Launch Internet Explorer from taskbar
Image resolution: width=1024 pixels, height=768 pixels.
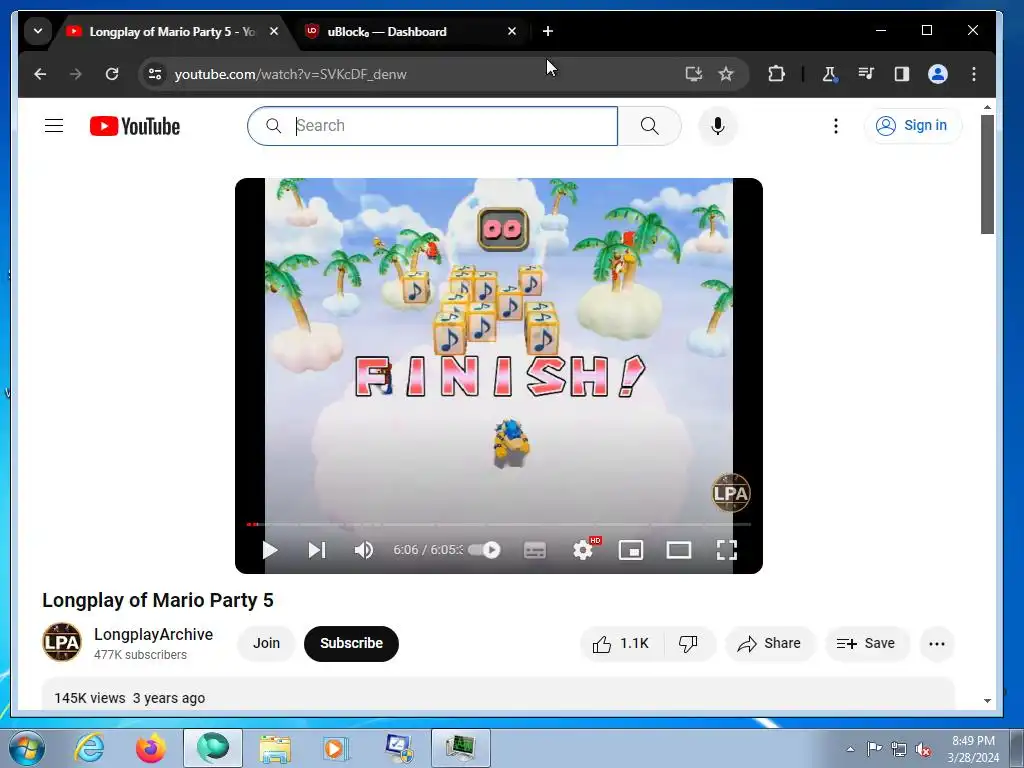pos(89,748)
